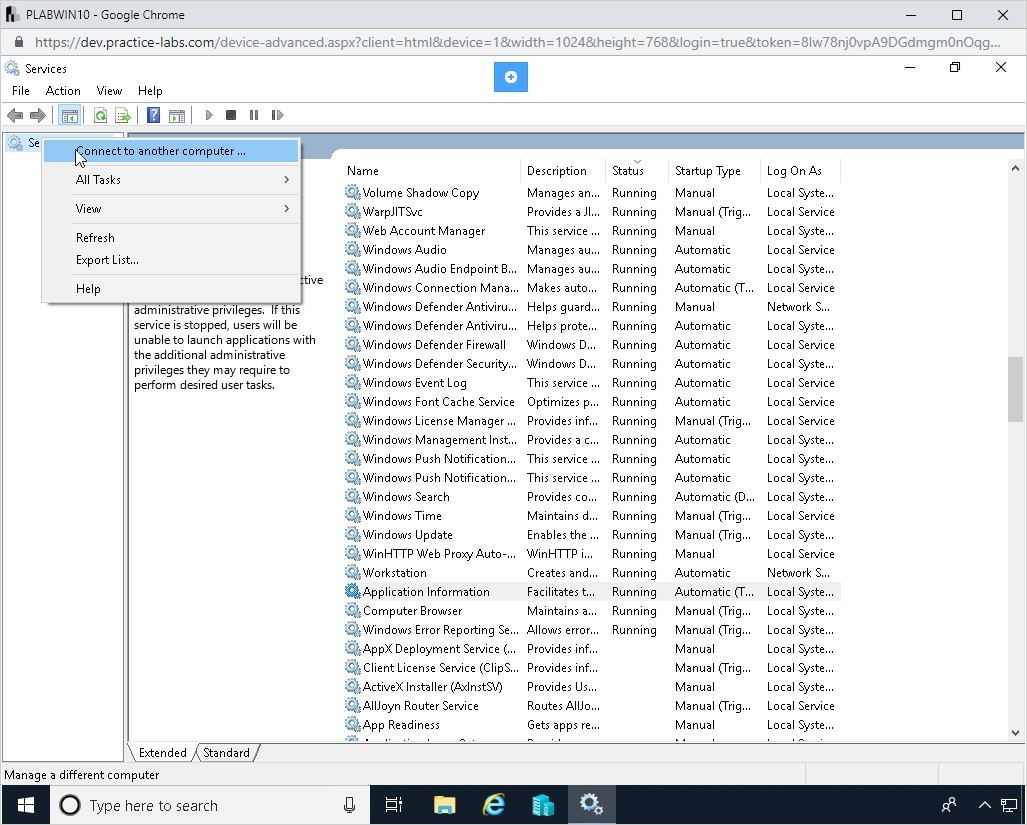The image size is (1027, 825).
Task: Expand the View submenu in context menu
Action: [x=171, y=209]
